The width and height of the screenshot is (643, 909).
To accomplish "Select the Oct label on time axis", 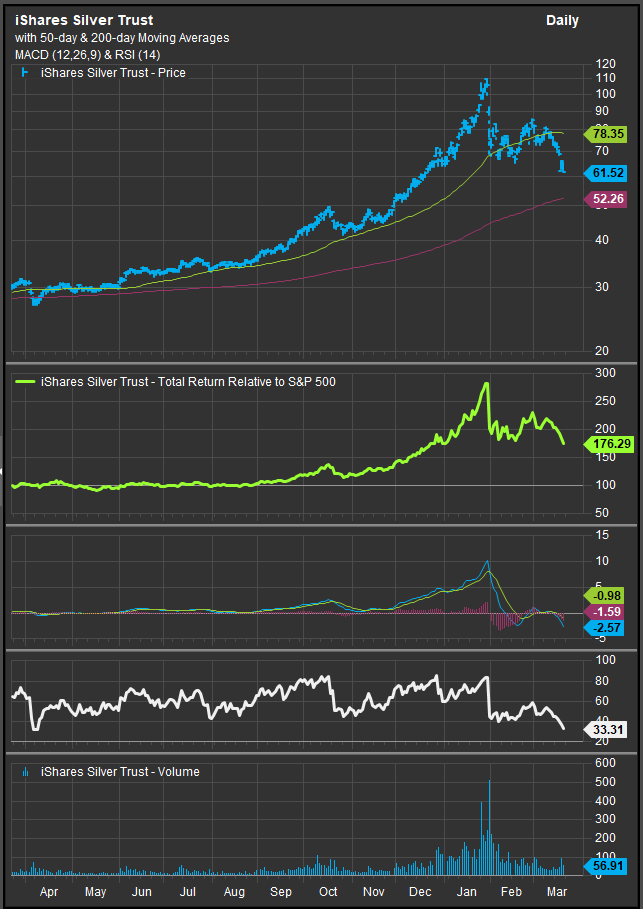I will pos(328,889).
